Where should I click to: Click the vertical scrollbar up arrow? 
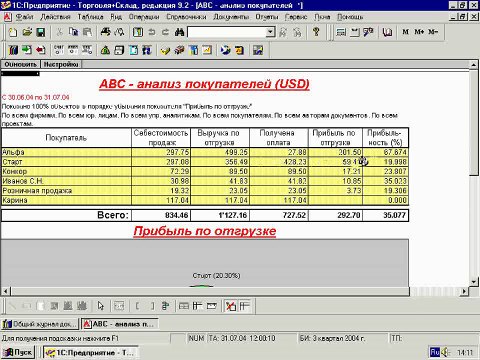[x=474, y=65]
